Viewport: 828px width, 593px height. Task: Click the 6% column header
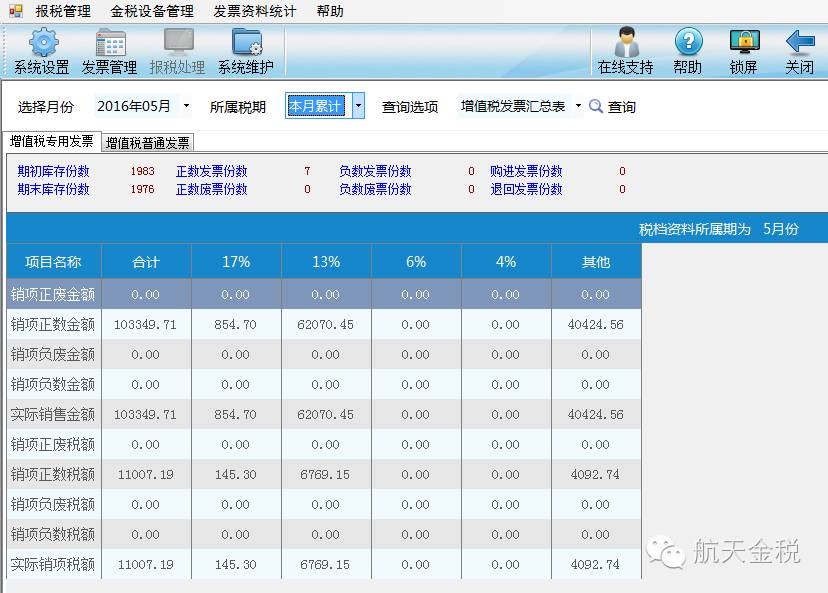[x=416, y=261]
